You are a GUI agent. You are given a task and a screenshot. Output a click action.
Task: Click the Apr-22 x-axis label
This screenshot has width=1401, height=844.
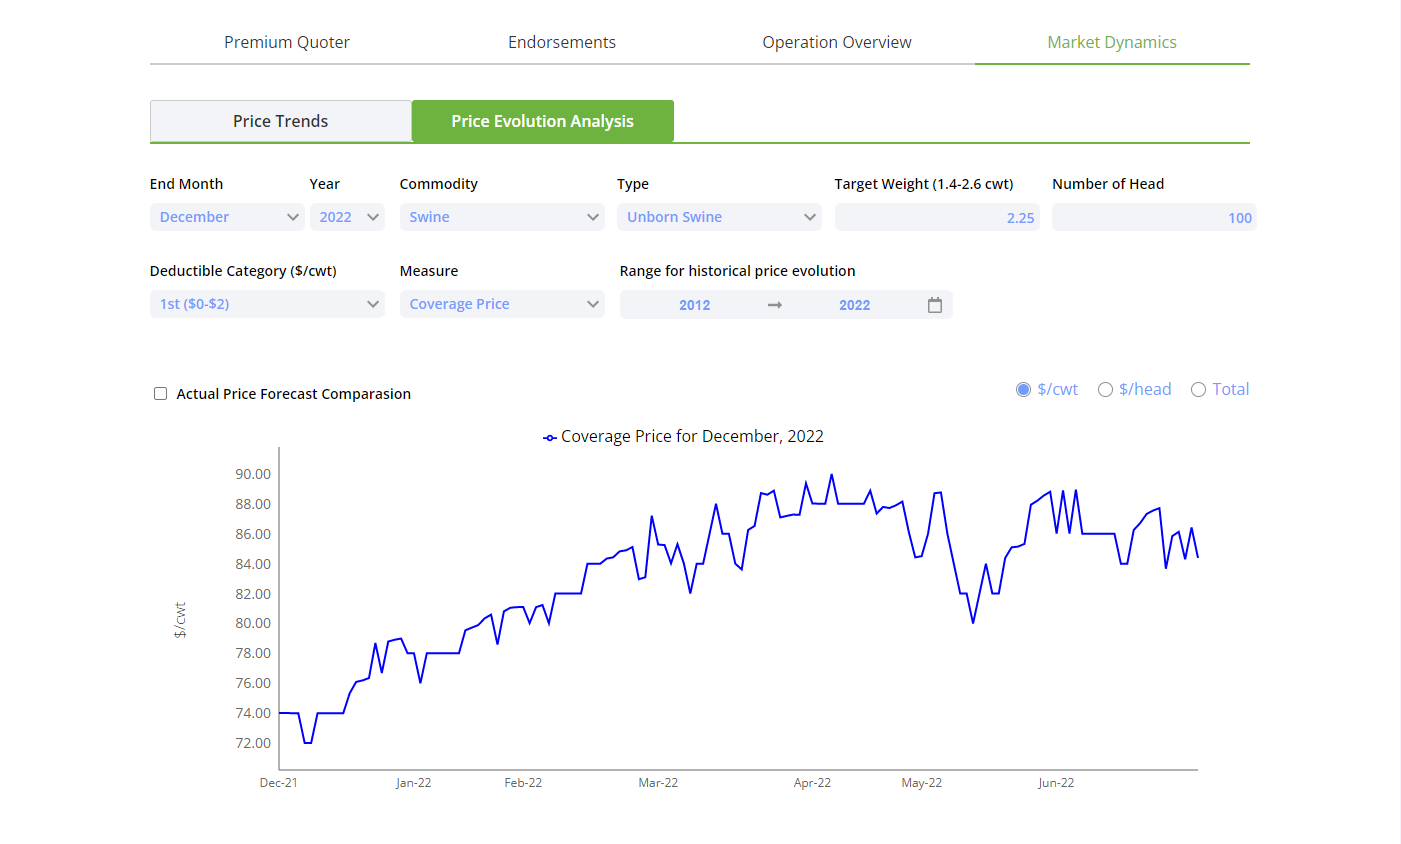click(812, 783)
